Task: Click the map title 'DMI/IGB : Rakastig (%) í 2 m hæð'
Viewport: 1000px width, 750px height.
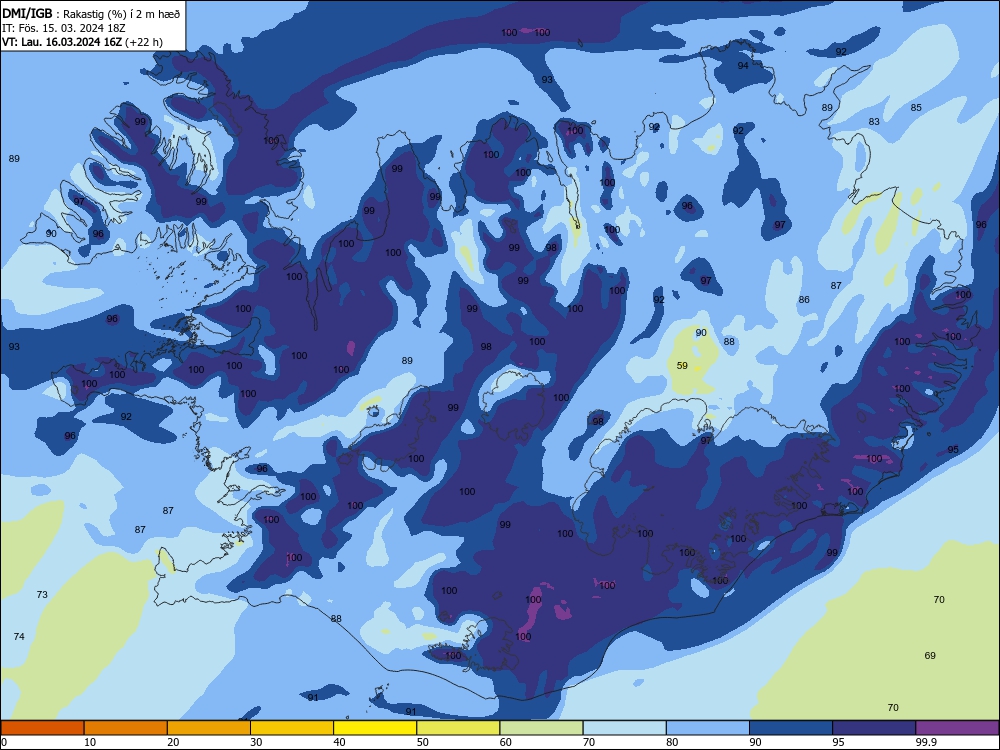Action: [91, 14]
